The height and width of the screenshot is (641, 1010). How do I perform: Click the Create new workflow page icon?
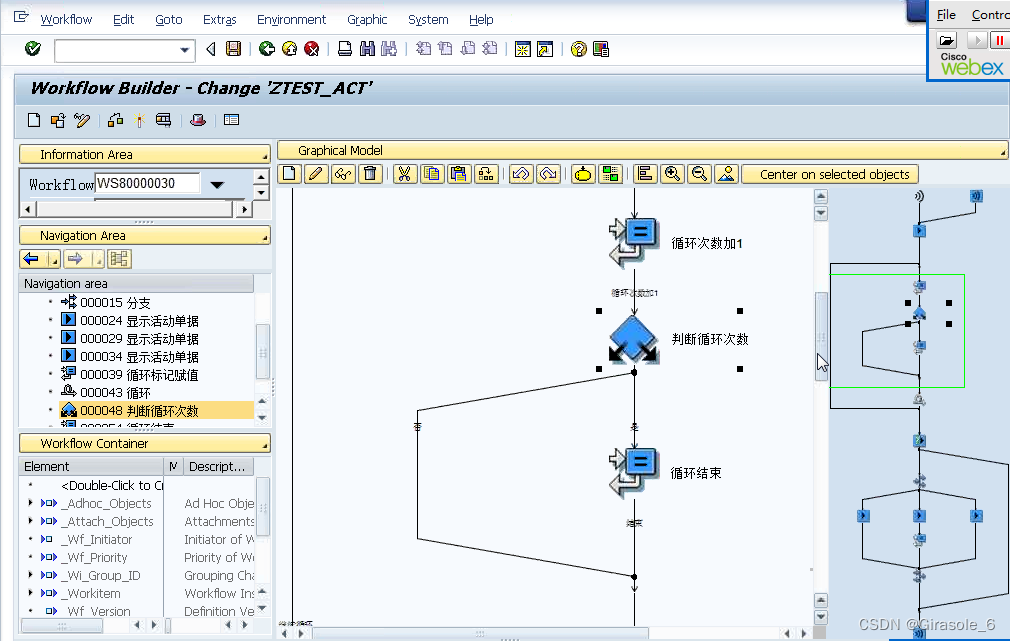34,120
